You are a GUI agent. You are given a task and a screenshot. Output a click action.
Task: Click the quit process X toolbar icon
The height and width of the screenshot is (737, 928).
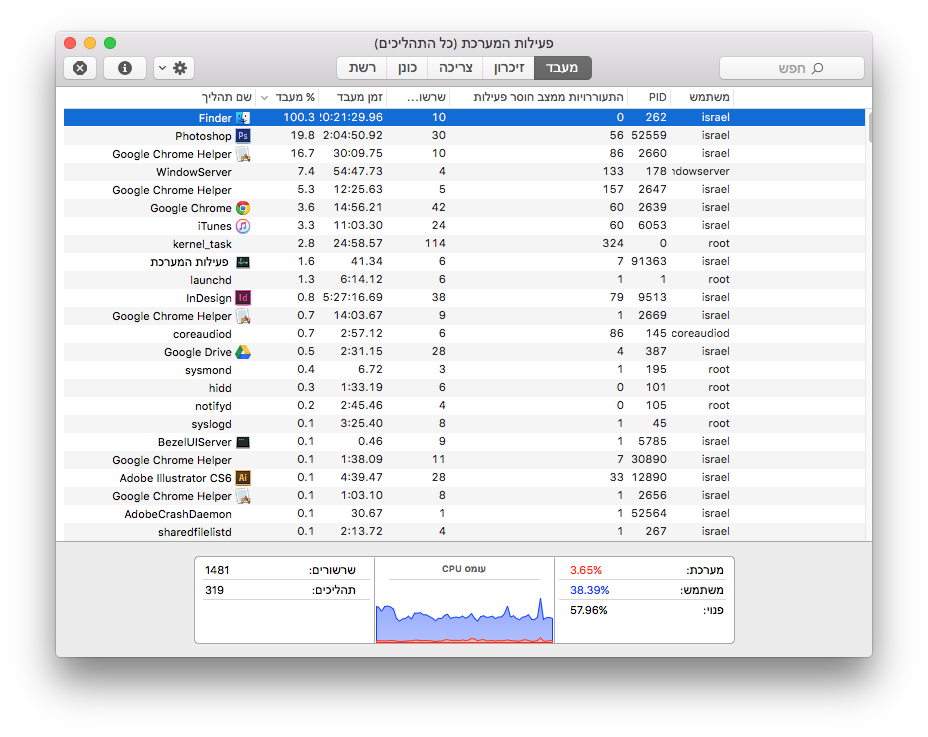80,68
